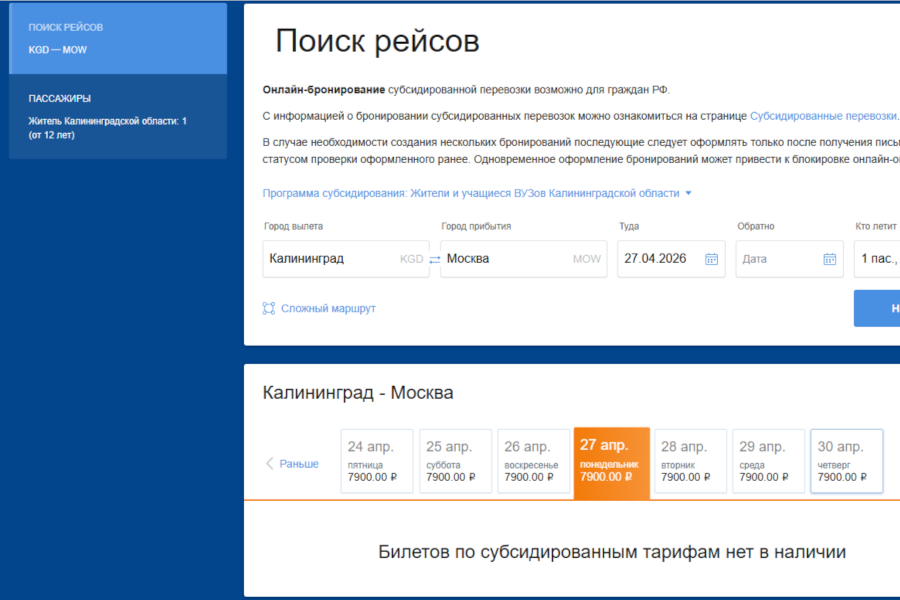The height and width of the screenshot is (600, 900).
Task: Click the arrival city field Москва
Action: [505, 259]
